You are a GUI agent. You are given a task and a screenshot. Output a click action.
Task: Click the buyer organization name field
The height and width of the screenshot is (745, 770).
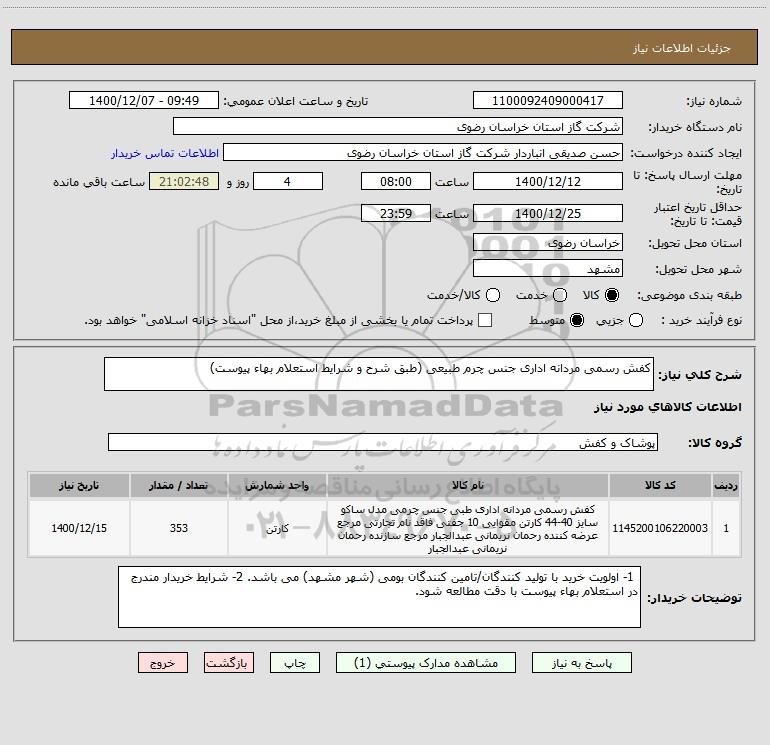click(x=398, y=126)
